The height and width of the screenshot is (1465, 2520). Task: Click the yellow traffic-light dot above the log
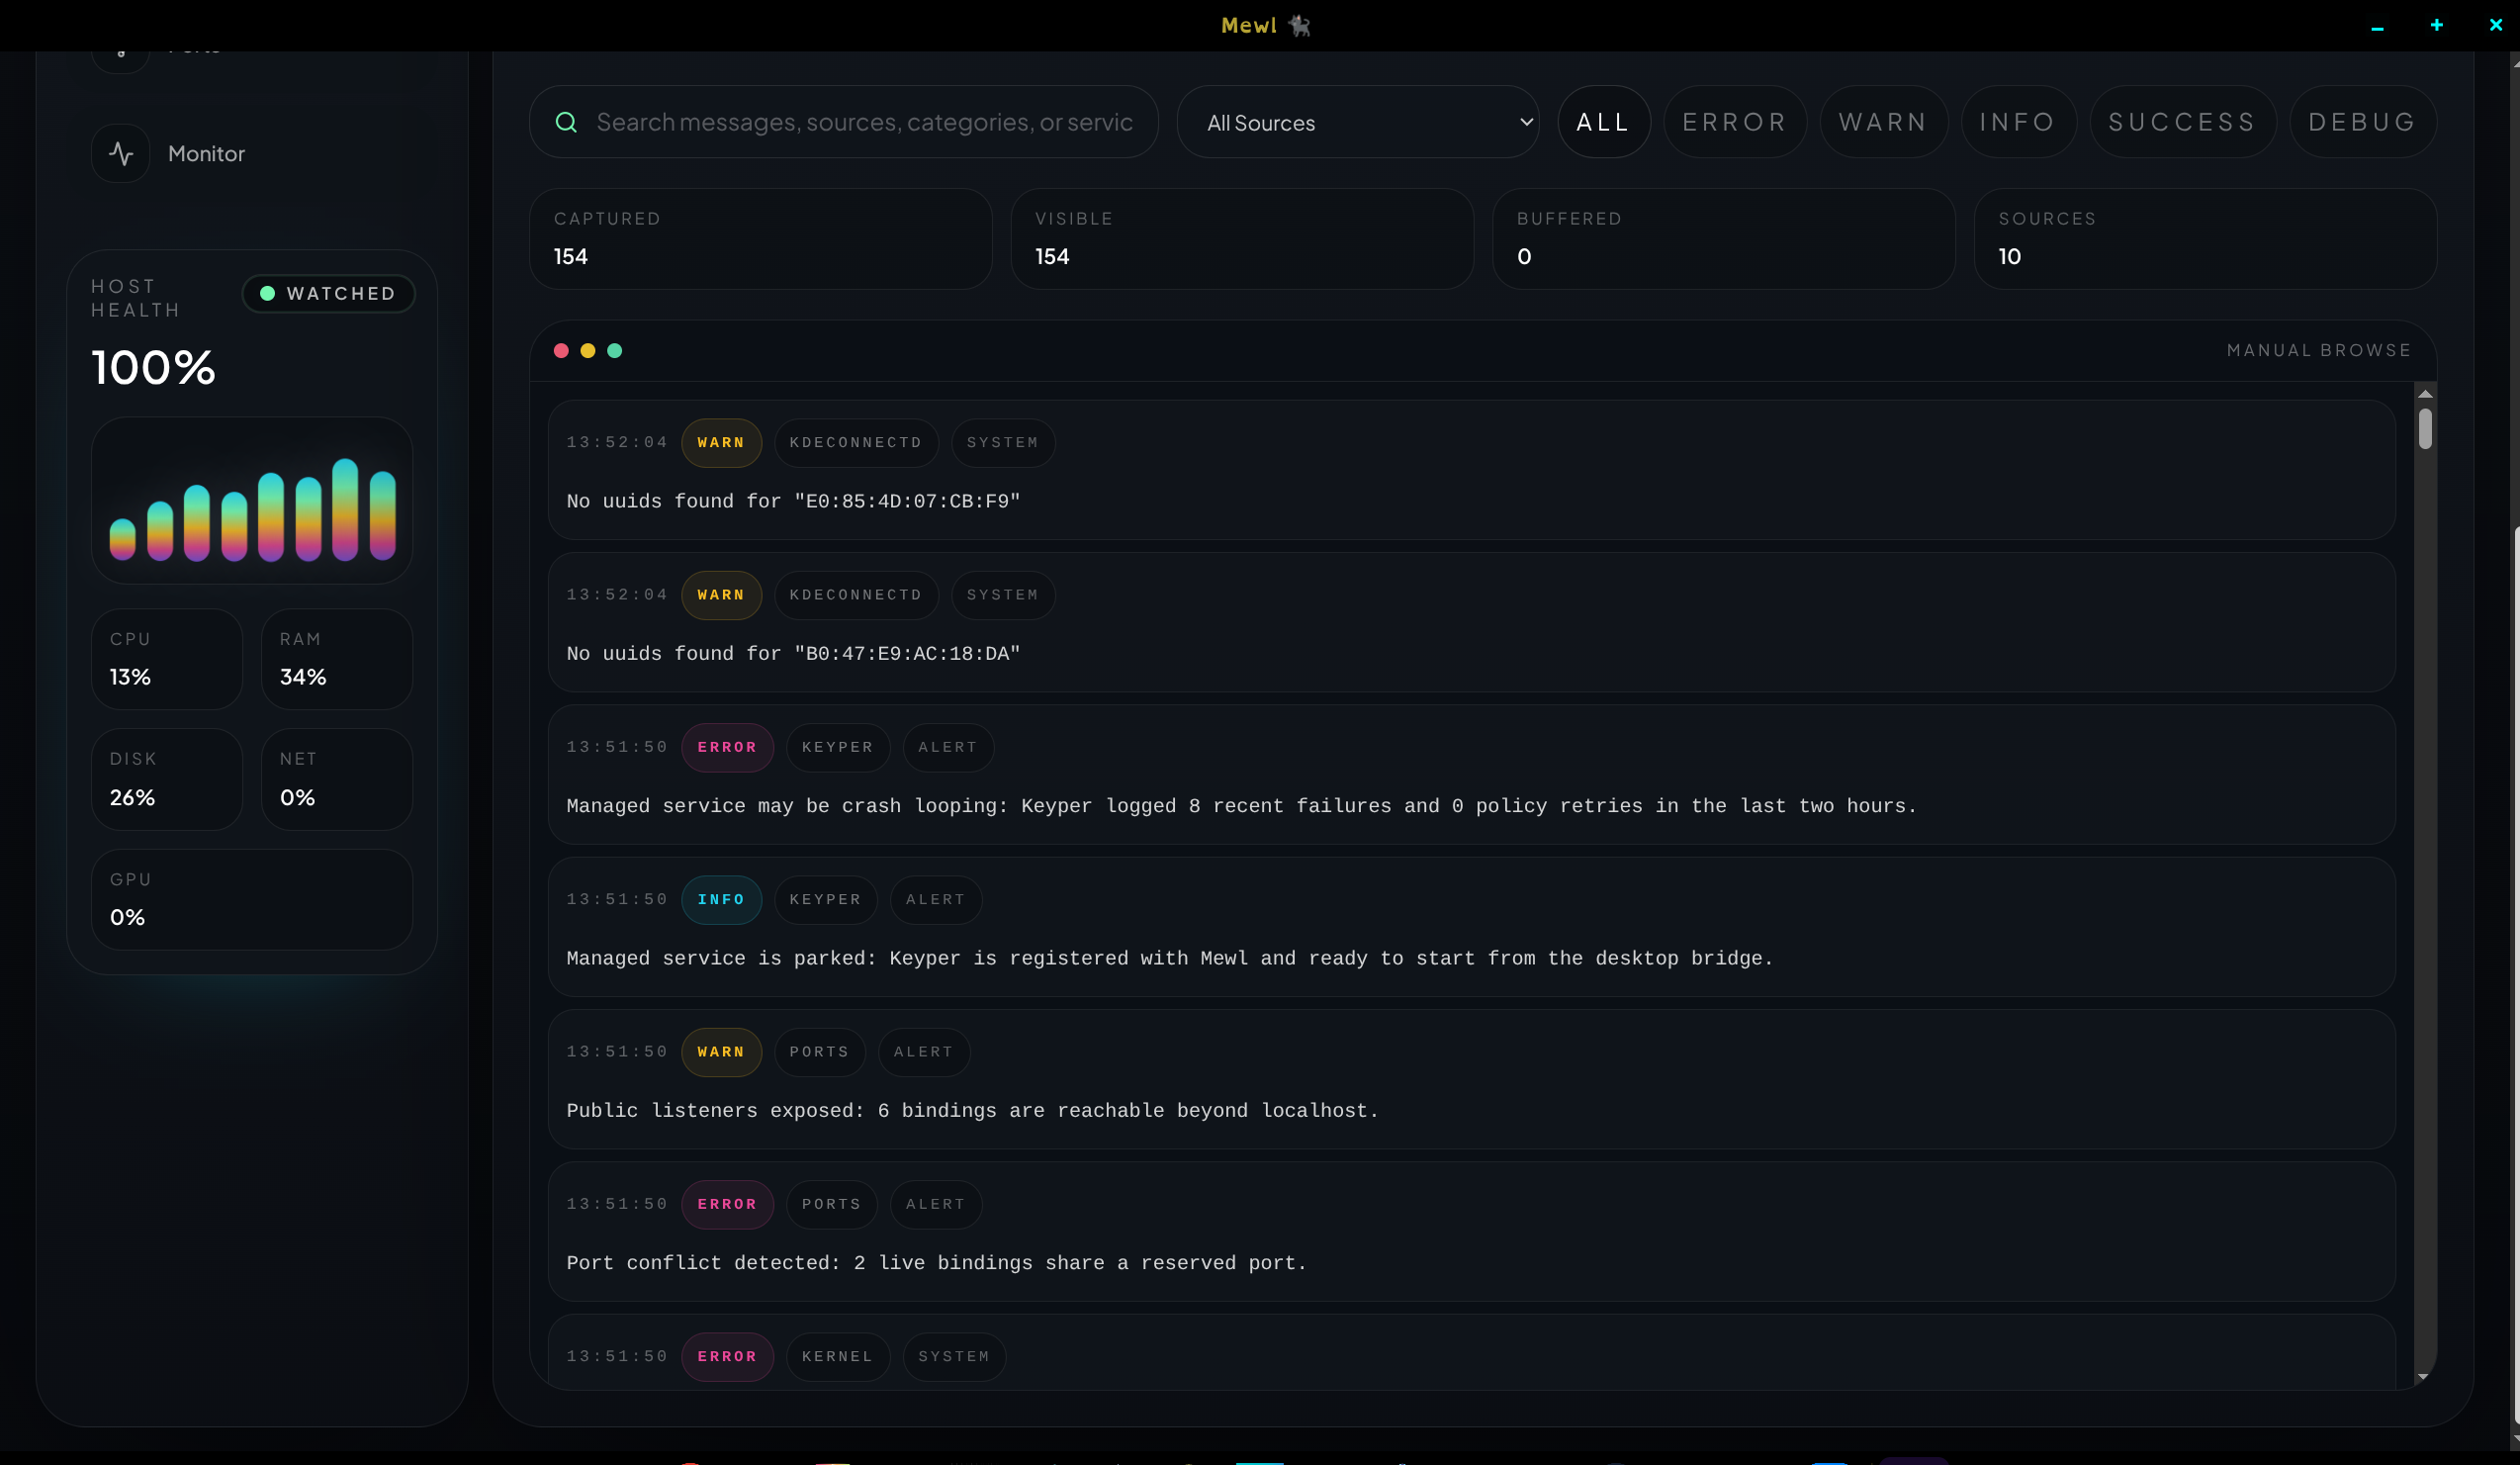(x=588, y=351)
